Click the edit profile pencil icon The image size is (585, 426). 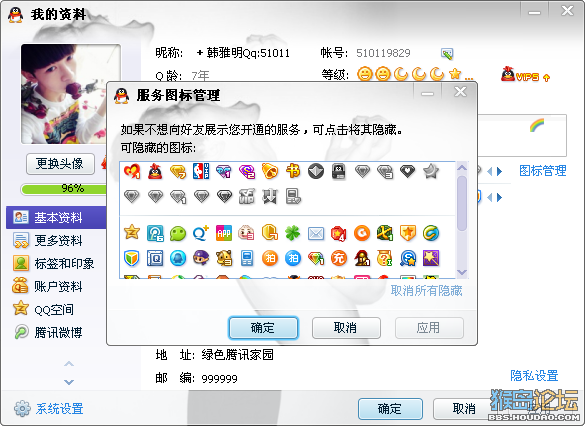point(447,53)
